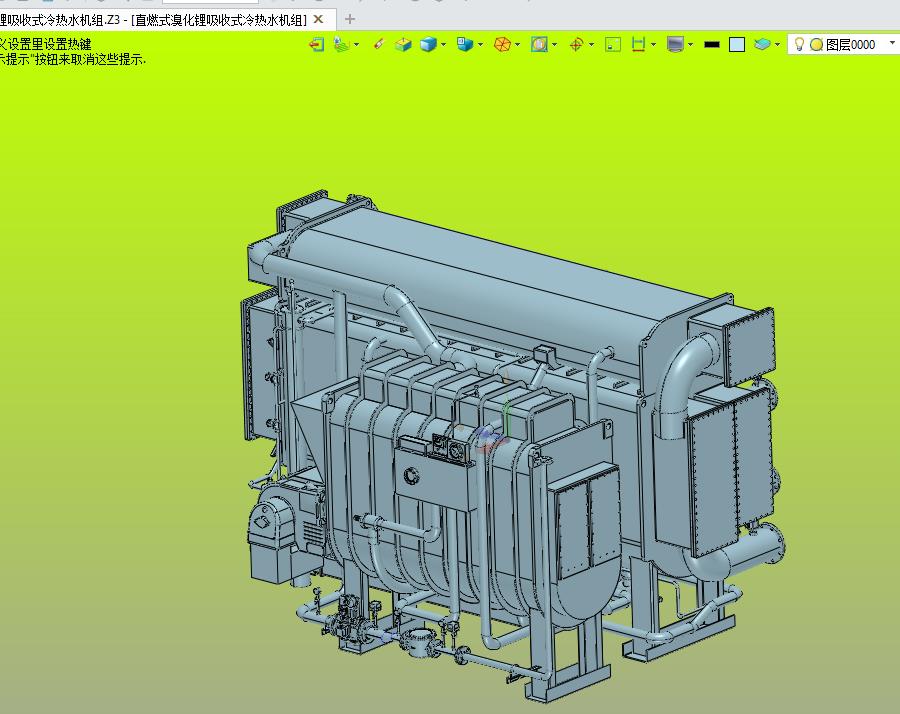Click the wireframe box display icon
Image resolution: width=900 pixels, height=714 pixels.
click(403, 44)
